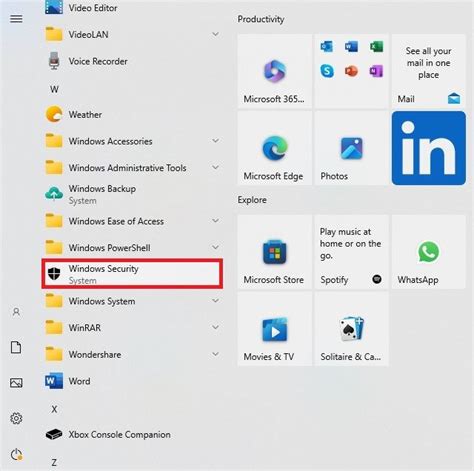Click the X letter section header
The image size is (474, 471).
[54, 409]
